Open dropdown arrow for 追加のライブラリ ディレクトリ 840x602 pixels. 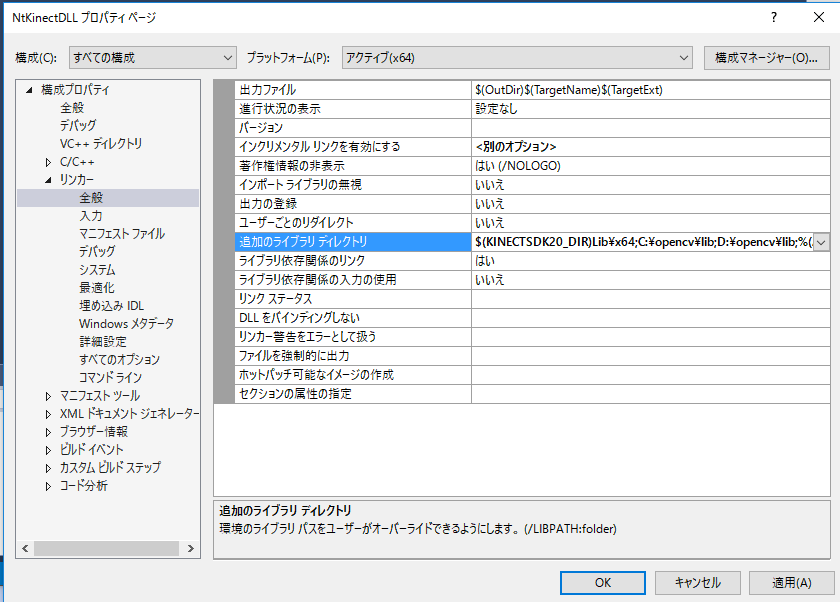(x=821, y=242)
